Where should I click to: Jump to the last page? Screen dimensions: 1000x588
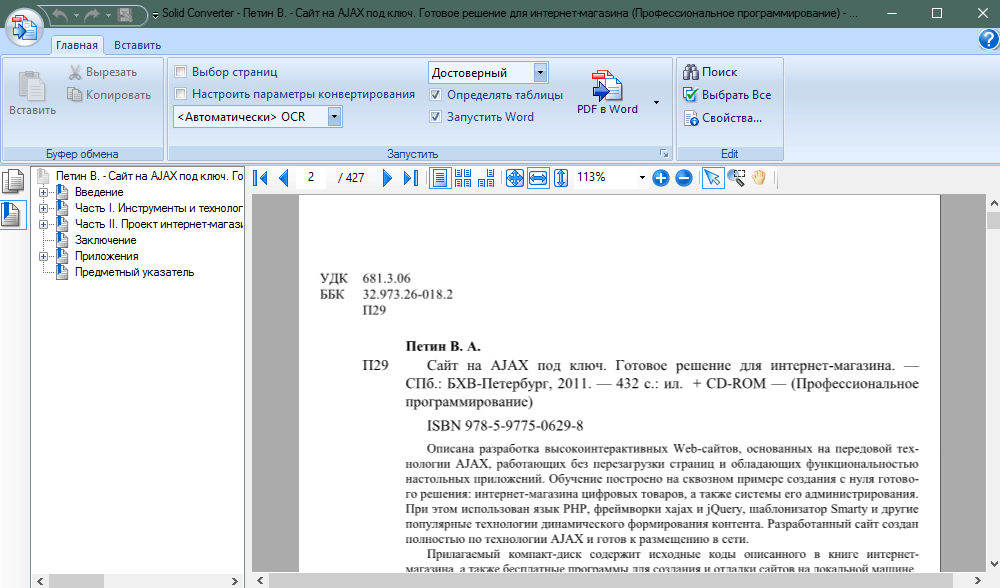(x=410, y=178)
